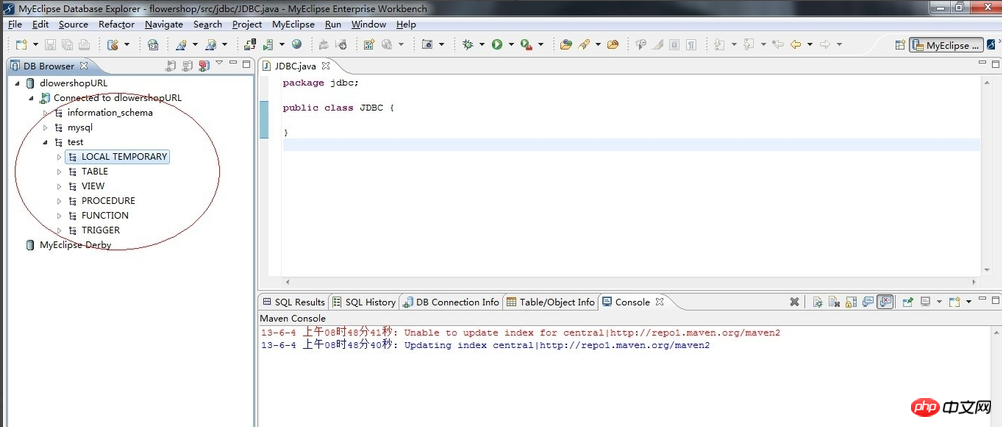Viewport: 1002px width, 427px height.
Task: Expand the TABLE node under test
Action: (59, 172)
